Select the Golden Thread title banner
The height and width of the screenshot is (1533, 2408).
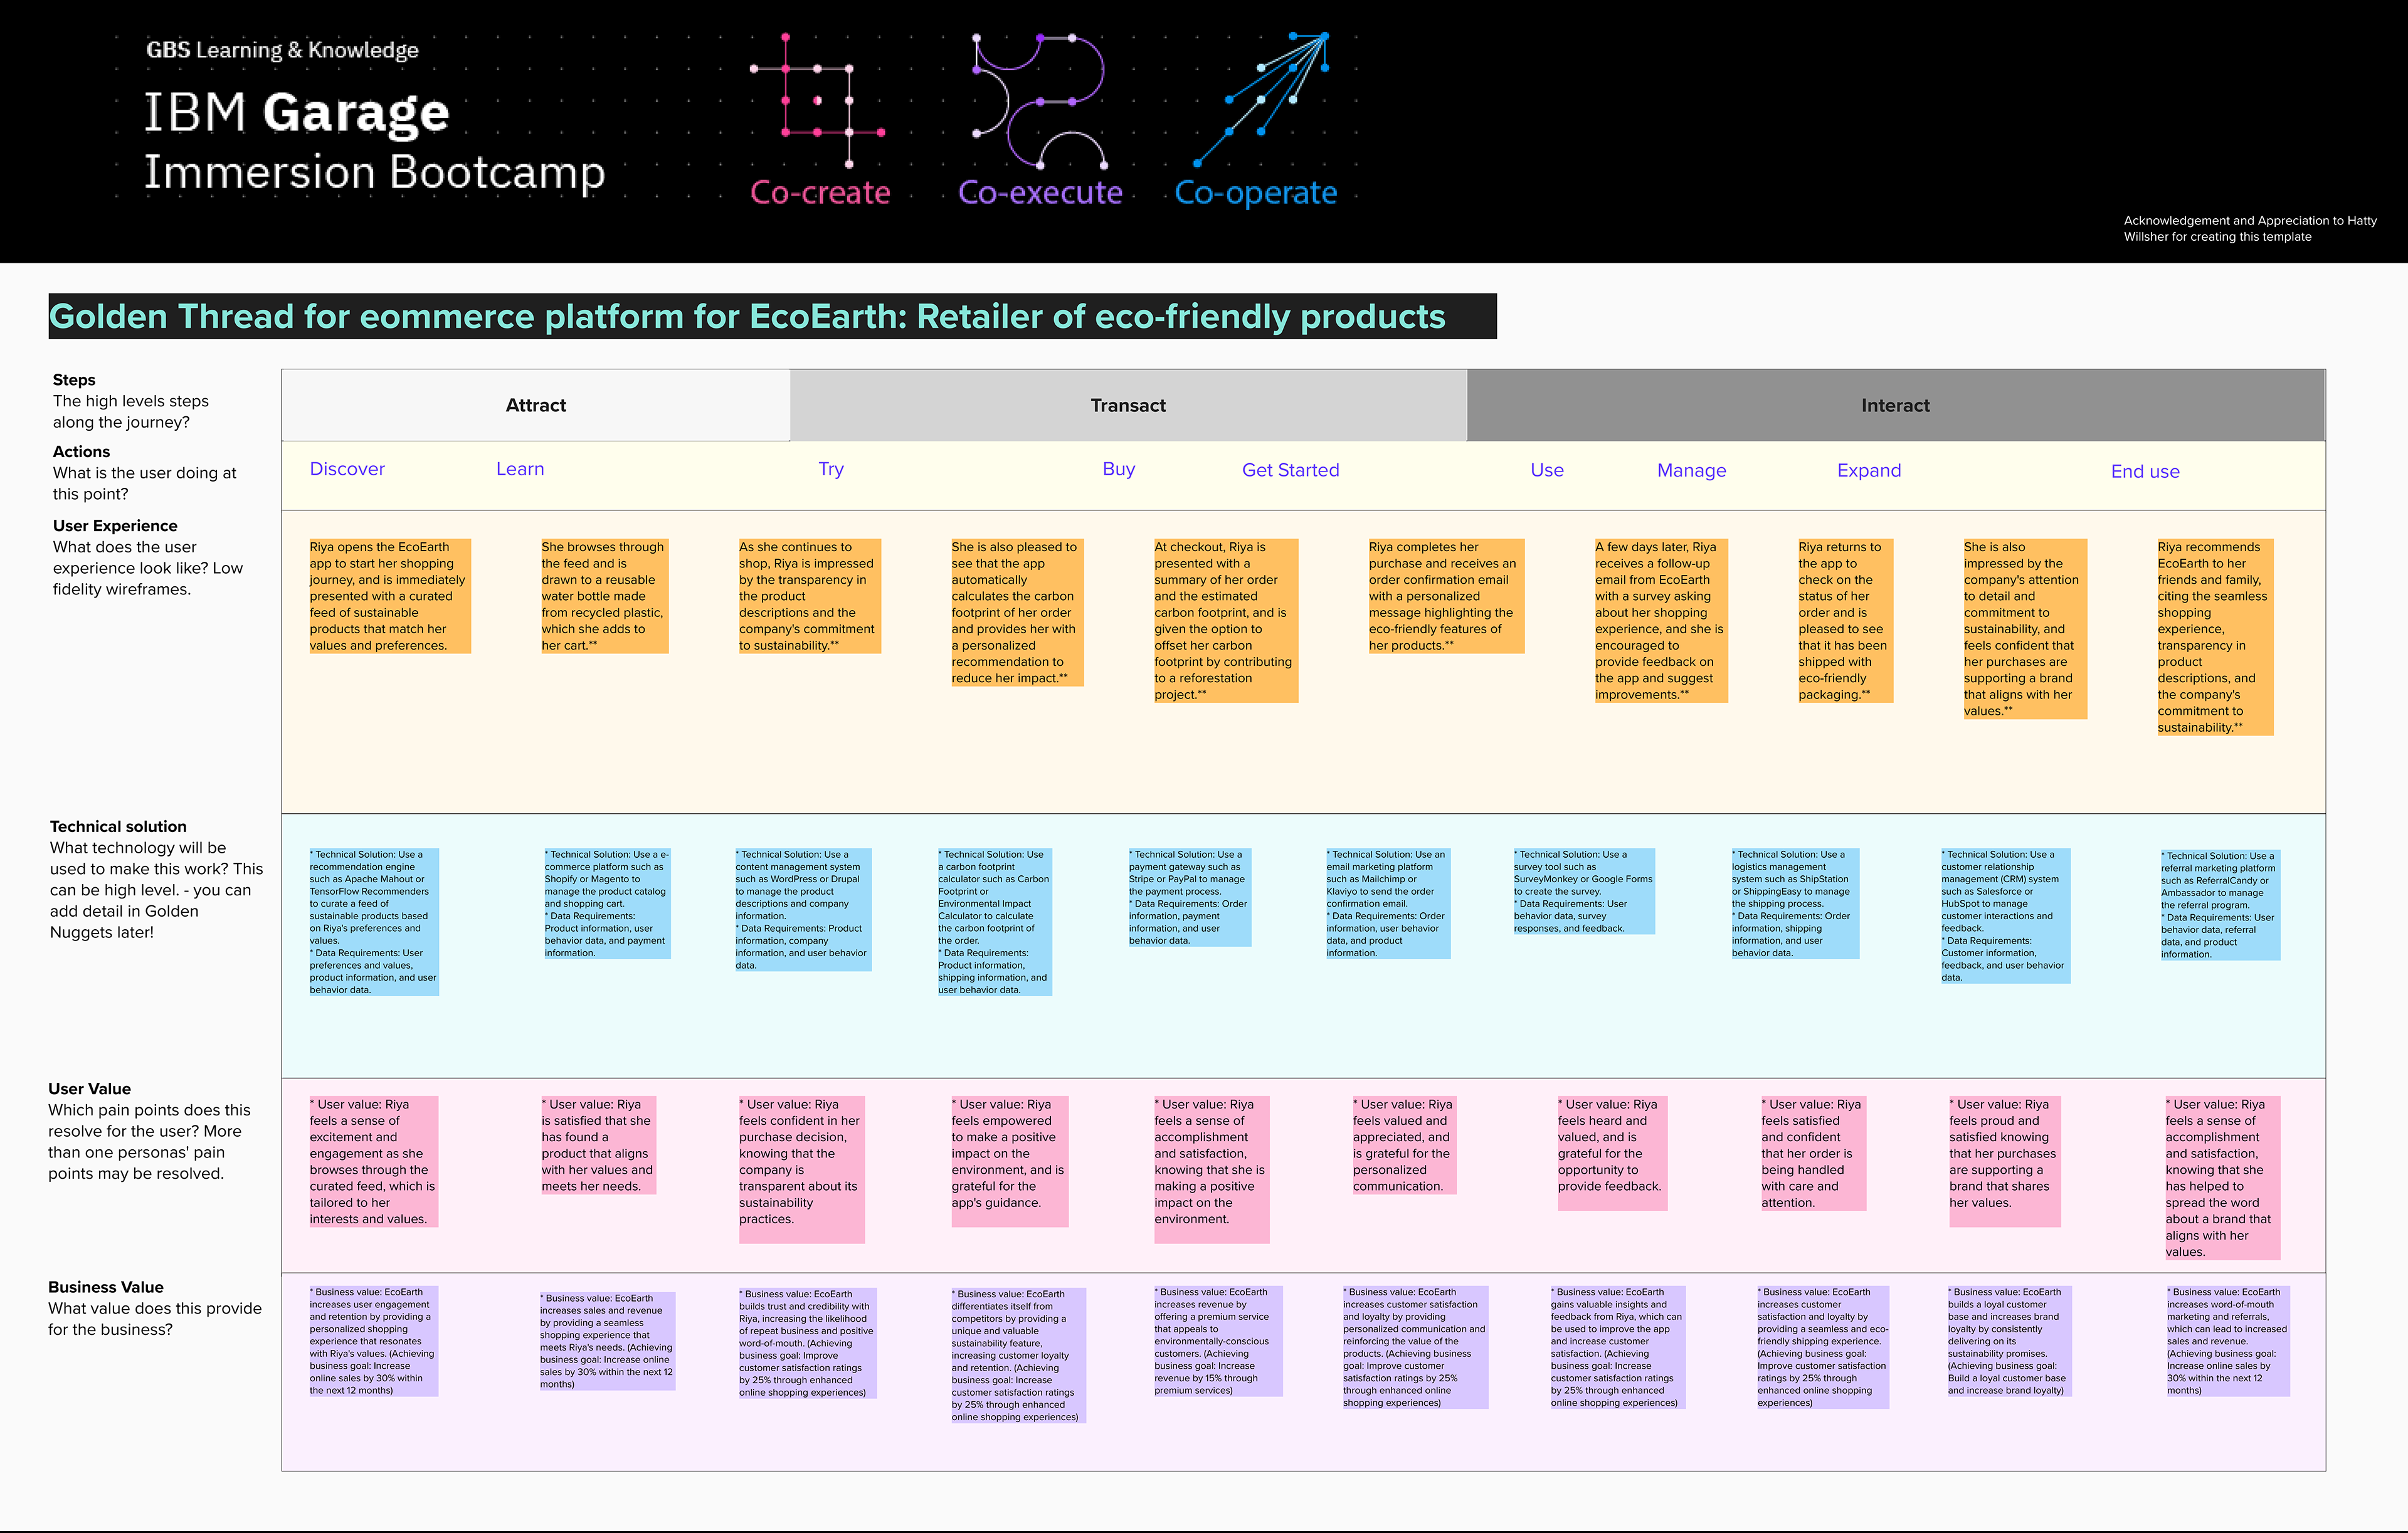tap(772, 316)
